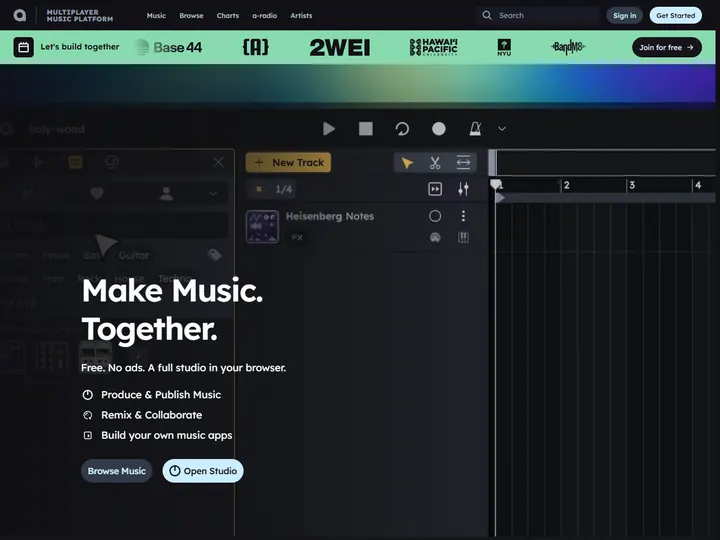This screenshot has width=720, height=540.
Task: Close the browser panel with X
Action: tap(218, 162)
